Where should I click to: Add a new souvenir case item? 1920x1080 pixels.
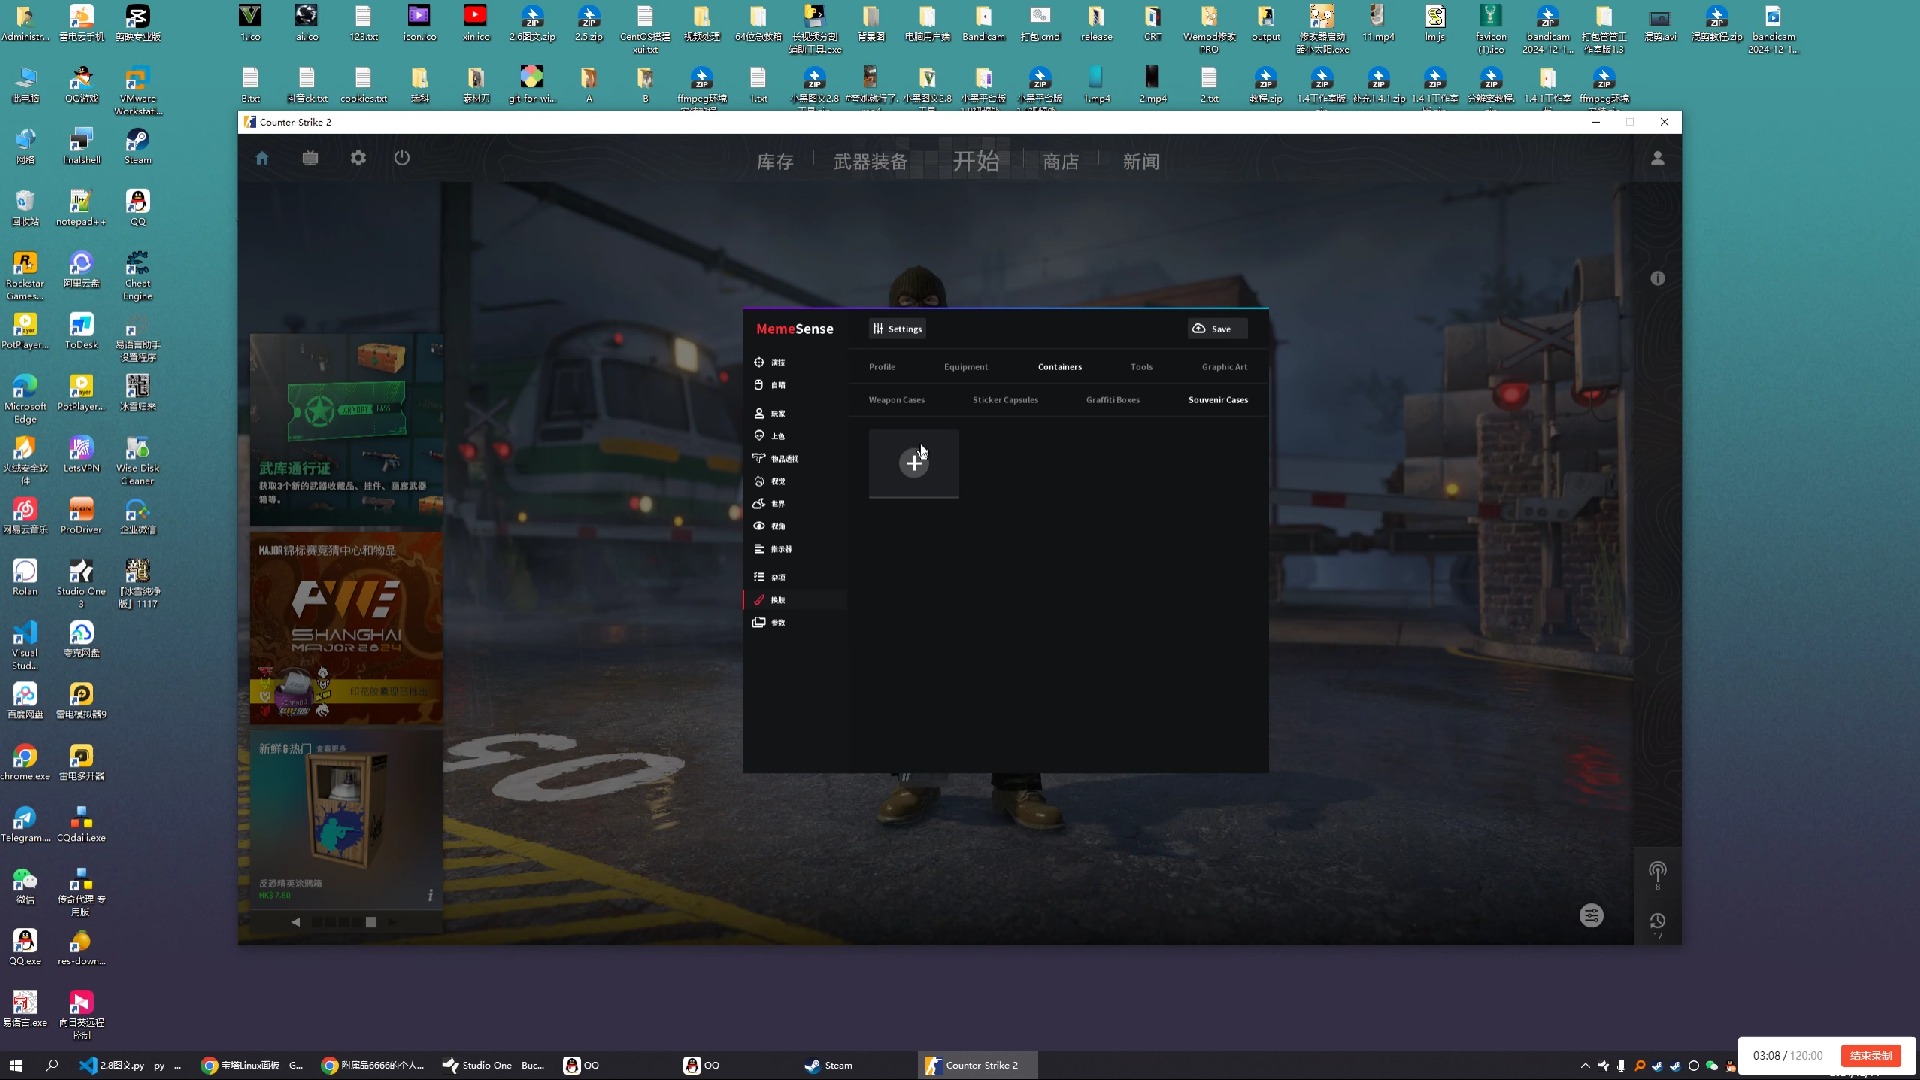pos(913,463)
